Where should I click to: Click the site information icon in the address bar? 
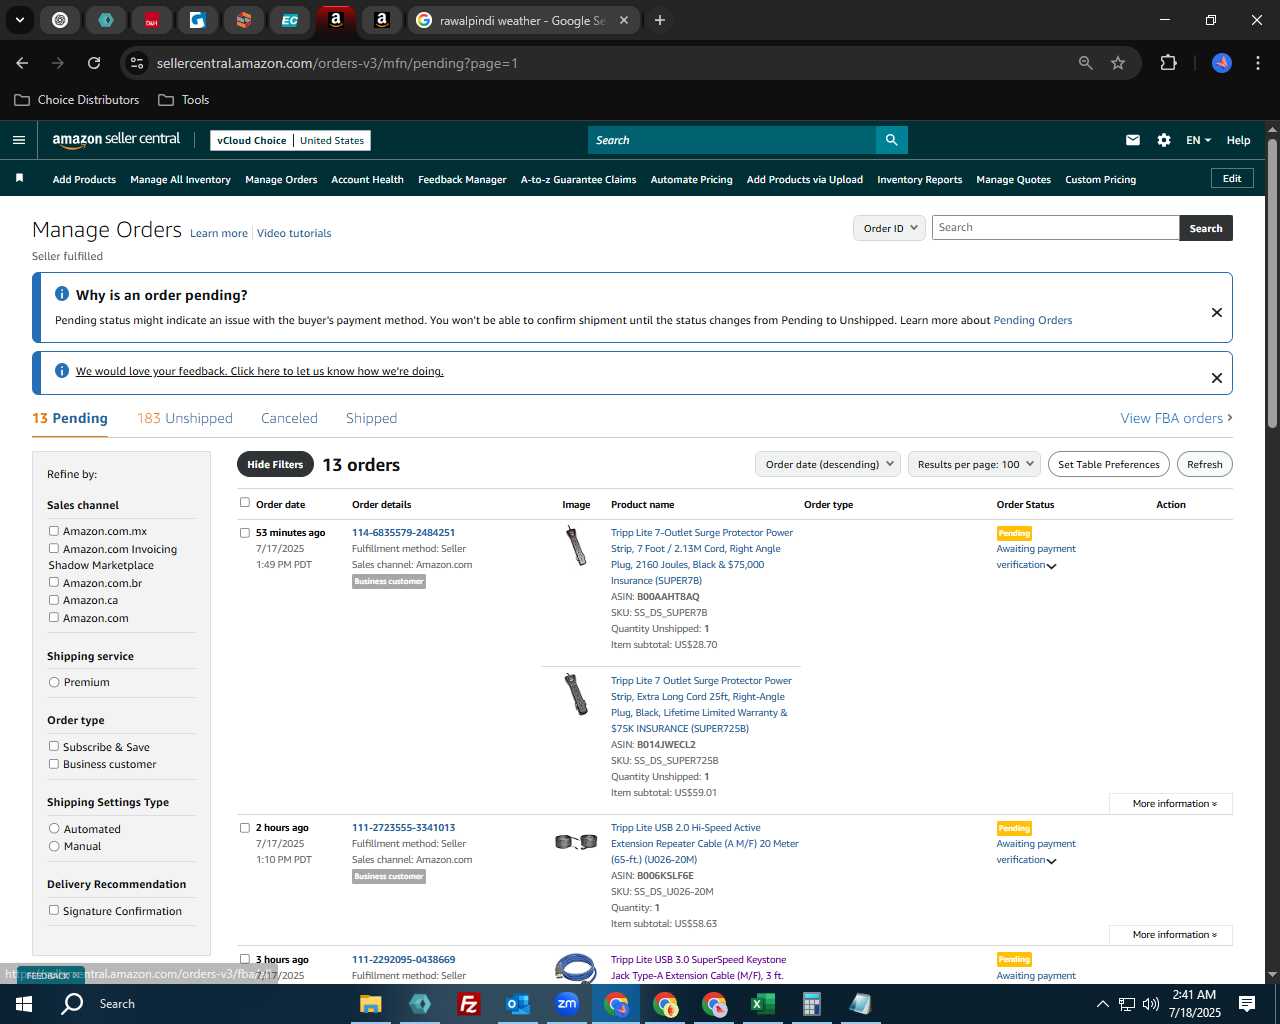137,63
